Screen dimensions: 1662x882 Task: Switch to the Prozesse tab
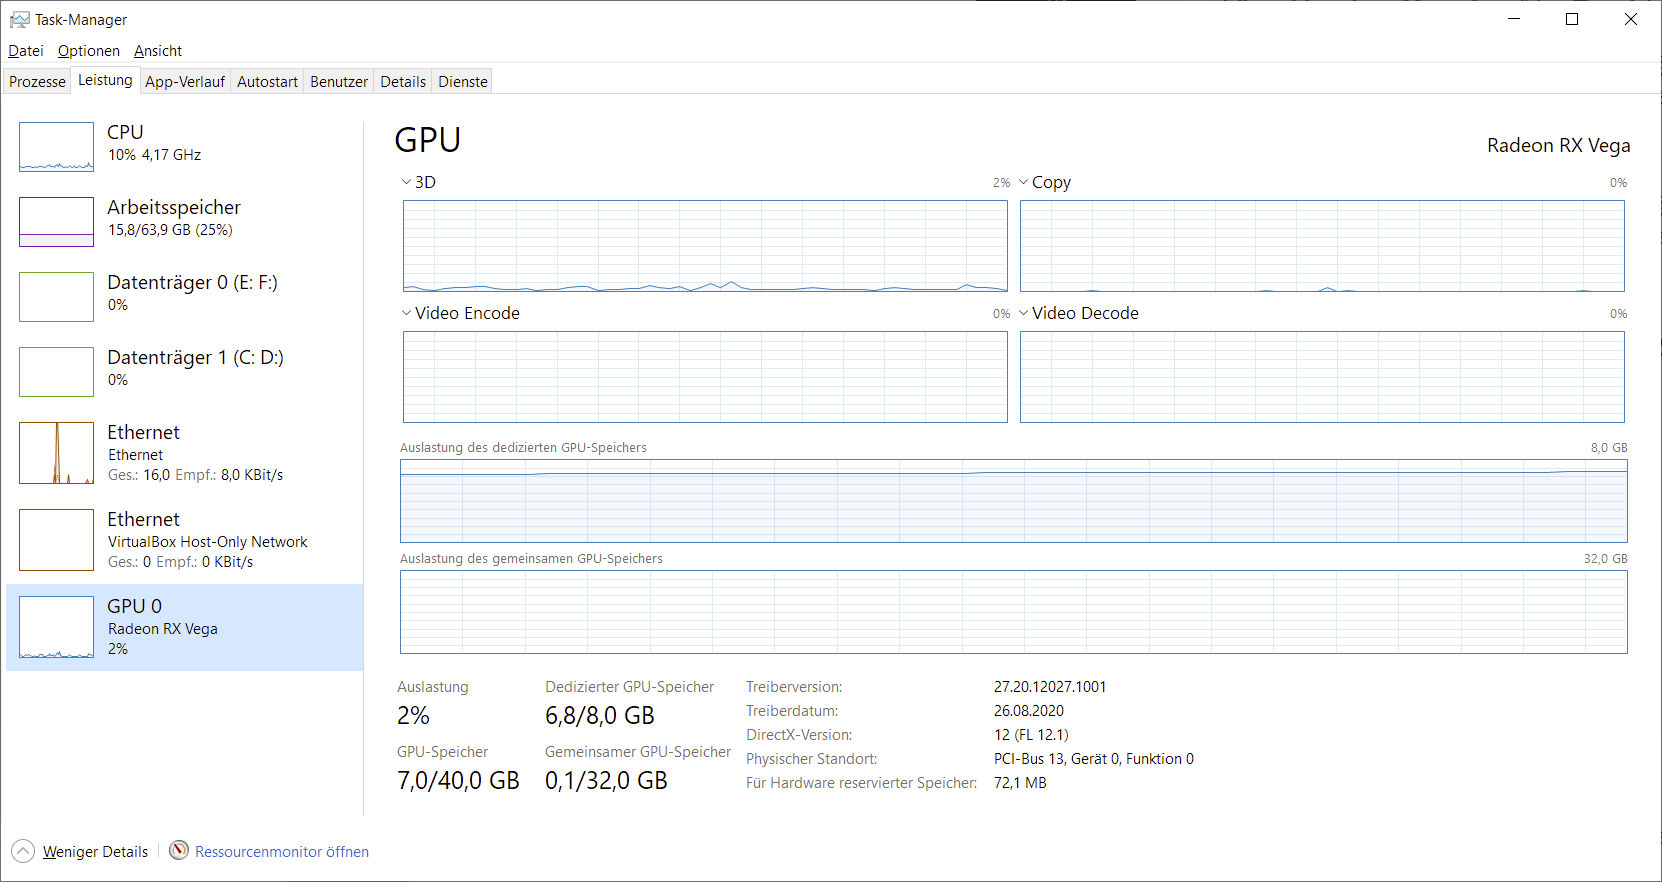(x=37, y=82)
